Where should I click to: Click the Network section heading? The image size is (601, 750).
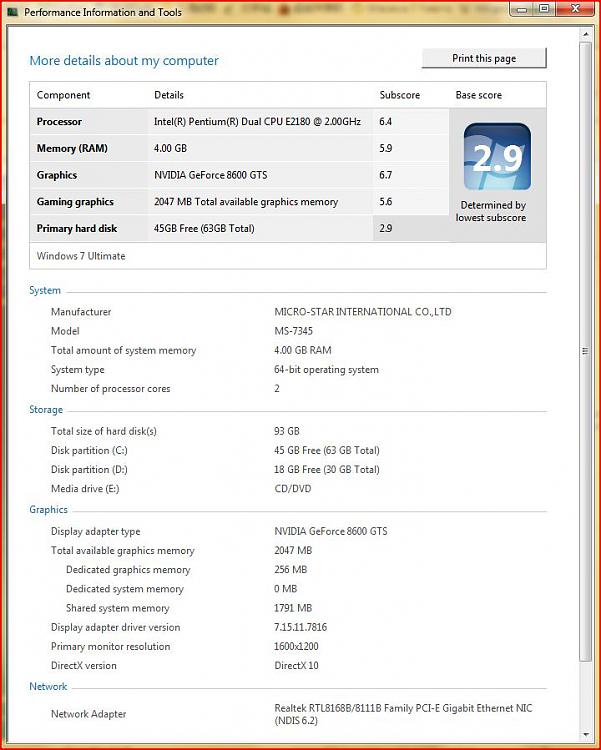48,686
